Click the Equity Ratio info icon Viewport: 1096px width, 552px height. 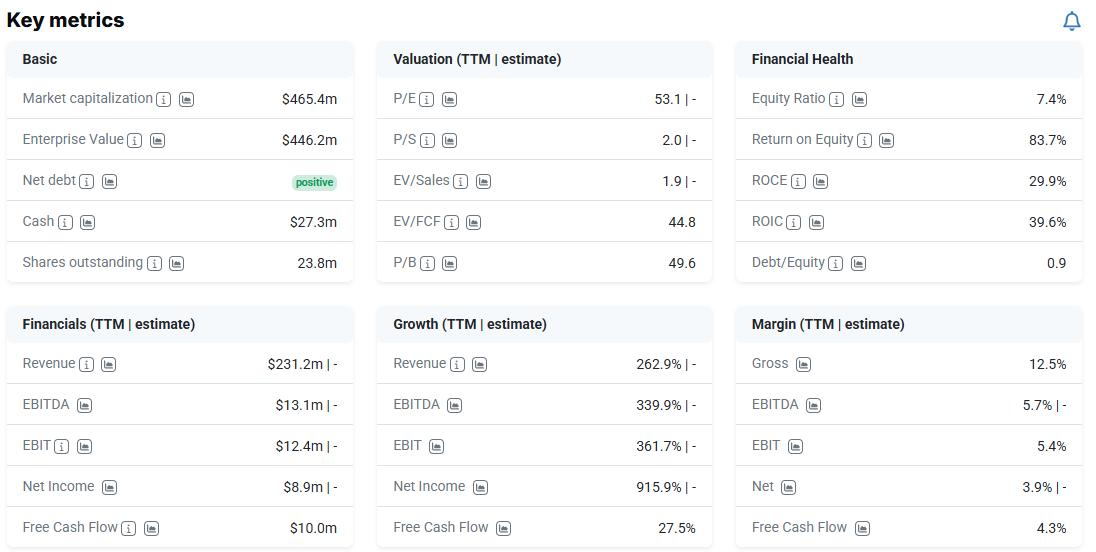click(837, 100)
